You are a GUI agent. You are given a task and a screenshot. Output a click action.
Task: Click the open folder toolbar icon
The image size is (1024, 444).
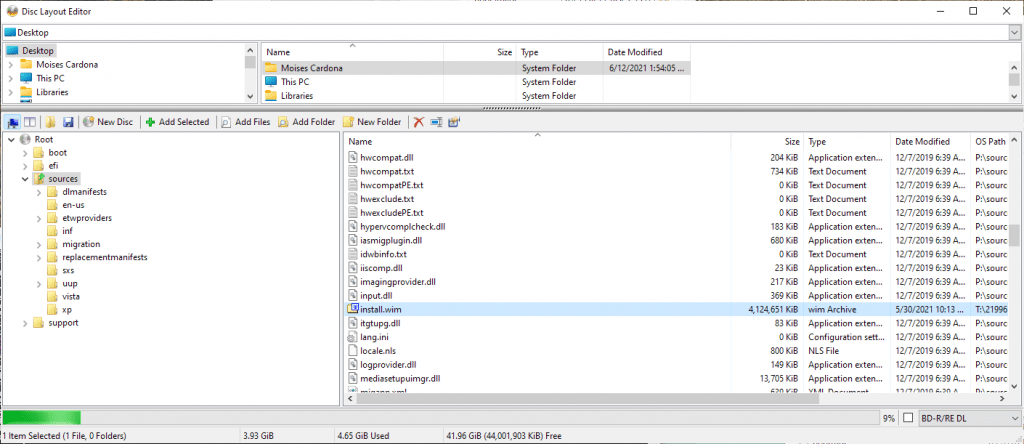[50, 122]
